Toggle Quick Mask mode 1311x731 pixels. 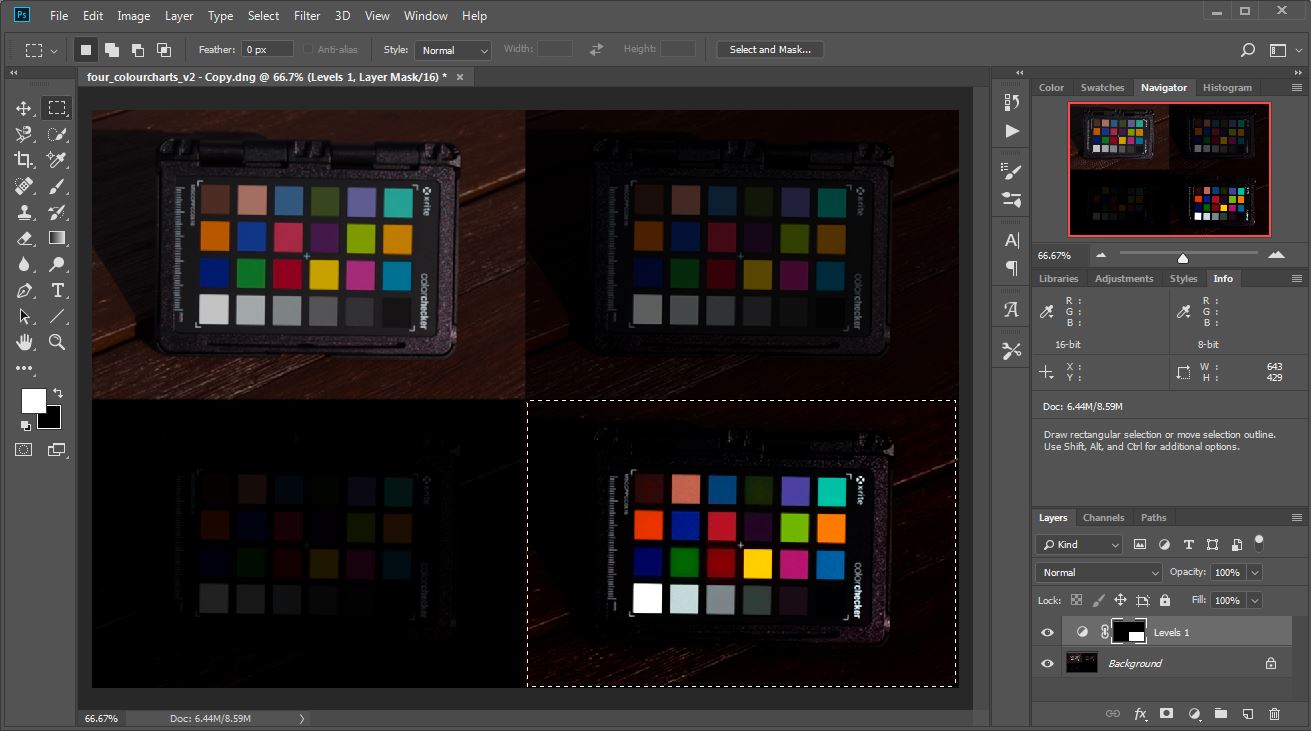(24, 450)
